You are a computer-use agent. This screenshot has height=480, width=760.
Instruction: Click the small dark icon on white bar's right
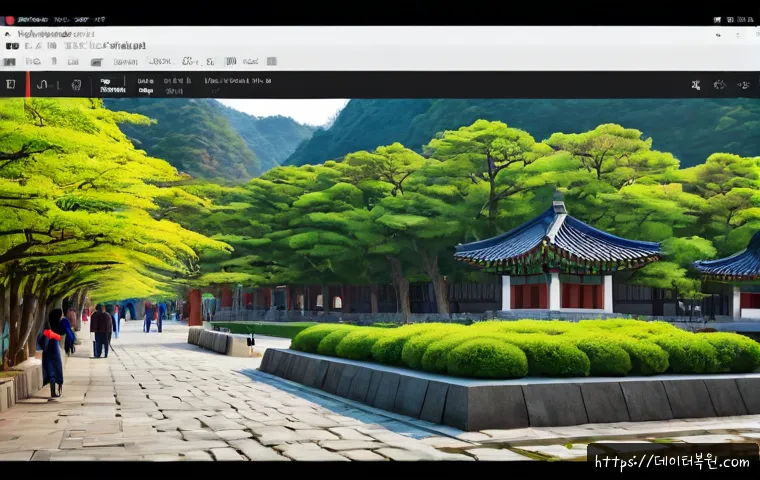point(718,35)
